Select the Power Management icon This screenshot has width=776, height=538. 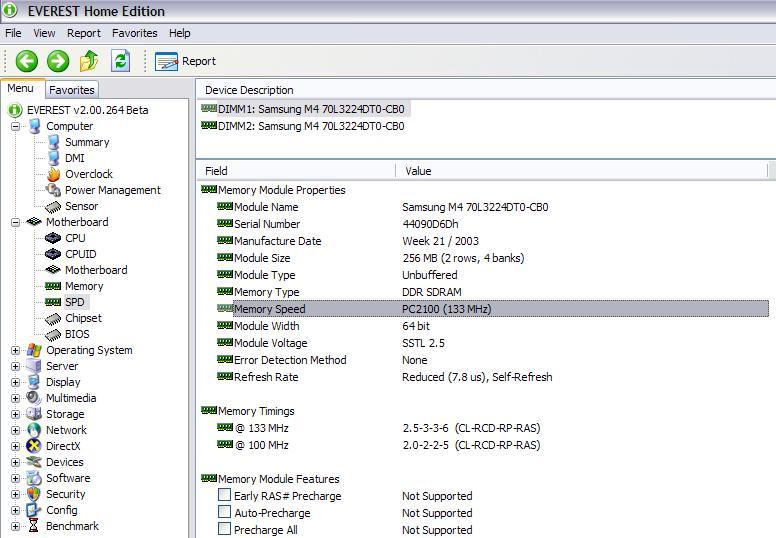(x=53, y=190)
